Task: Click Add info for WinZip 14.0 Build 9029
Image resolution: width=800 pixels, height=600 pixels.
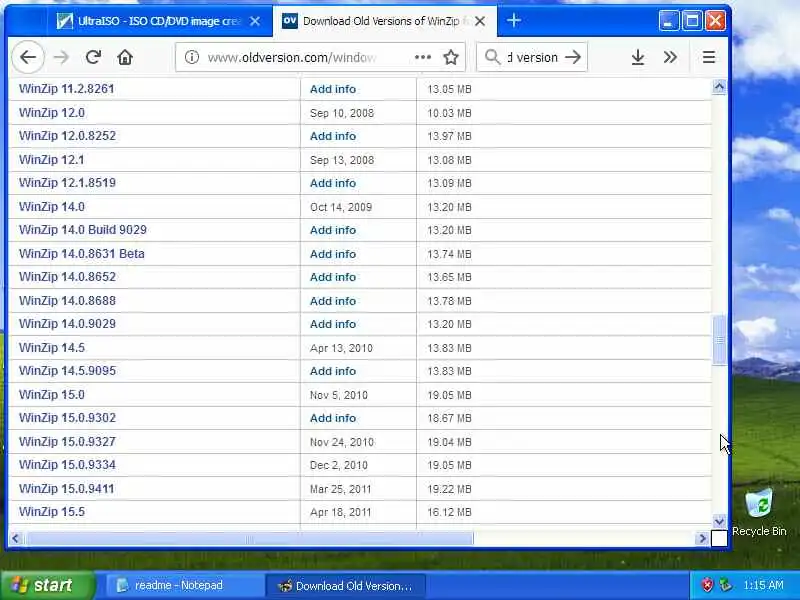Action: pyautogui.click(x=333, y=230)
